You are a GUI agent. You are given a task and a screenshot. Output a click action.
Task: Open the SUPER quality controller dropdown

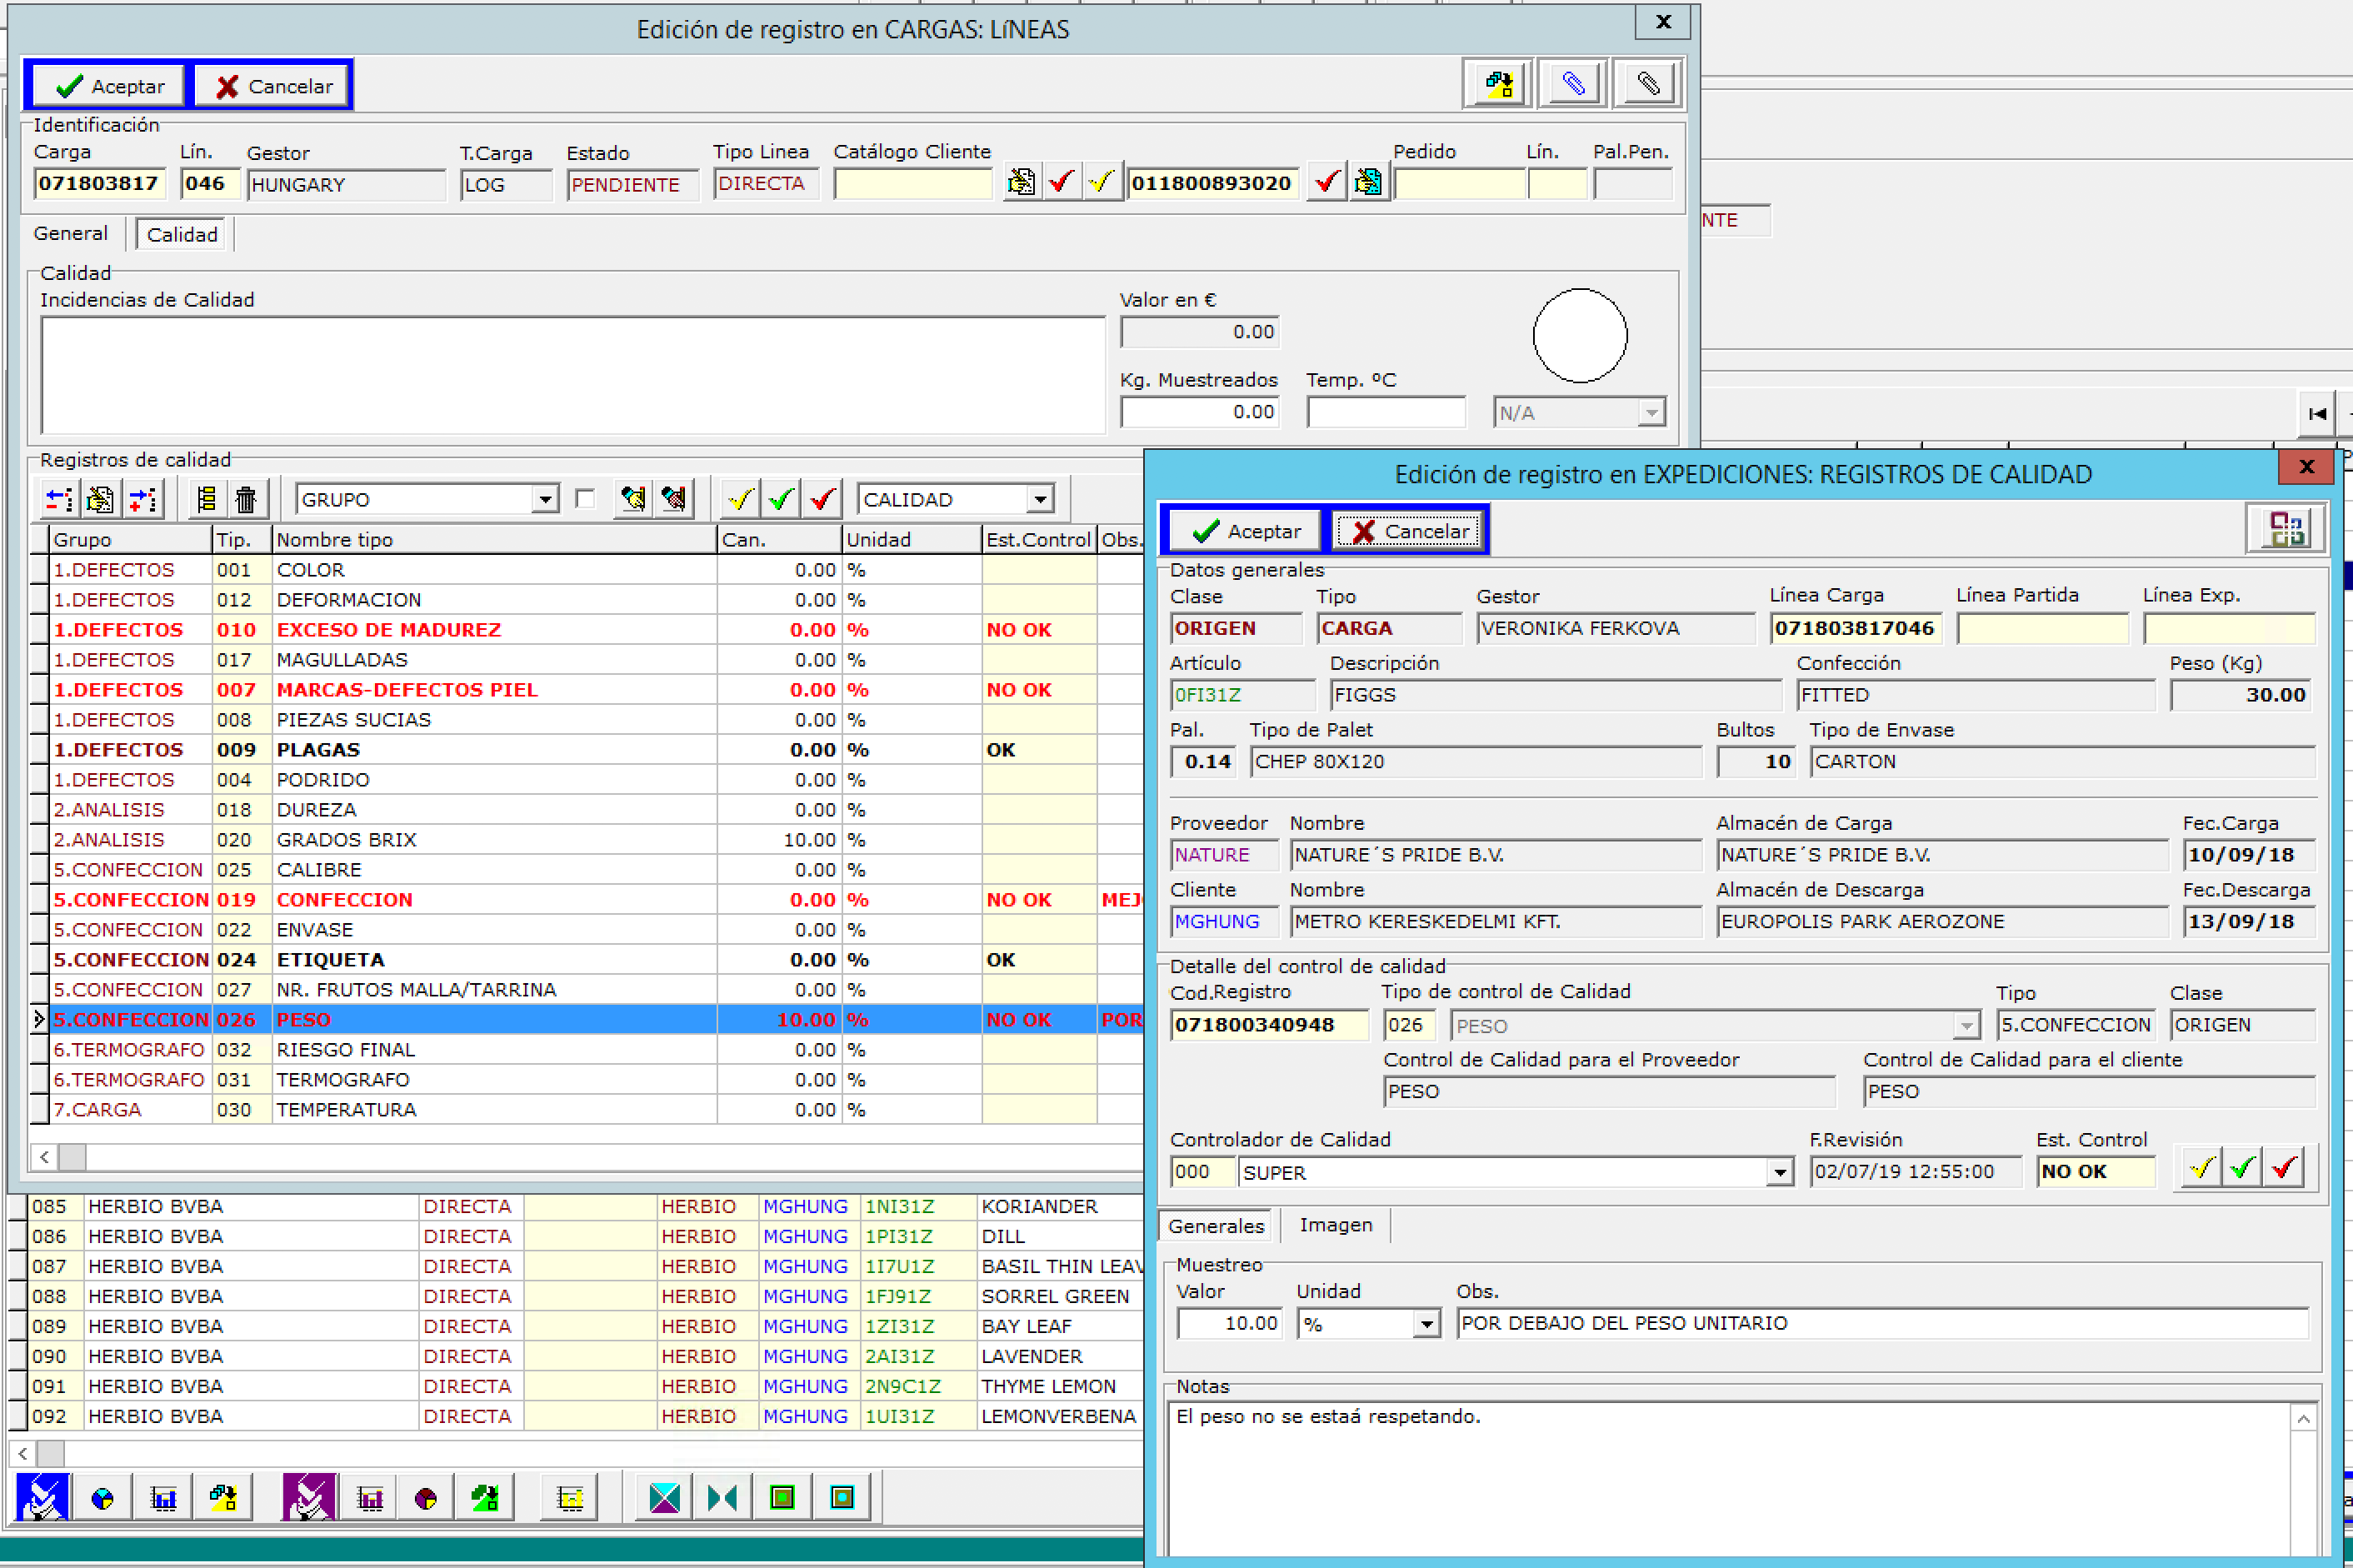pos(1779,1172)
